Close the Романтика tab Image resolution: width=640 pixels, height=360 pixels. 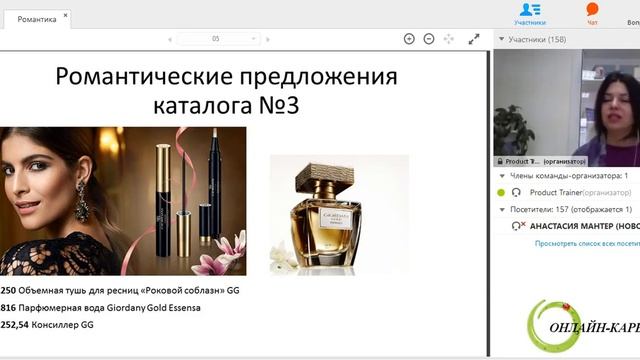(x=65, y=15)
